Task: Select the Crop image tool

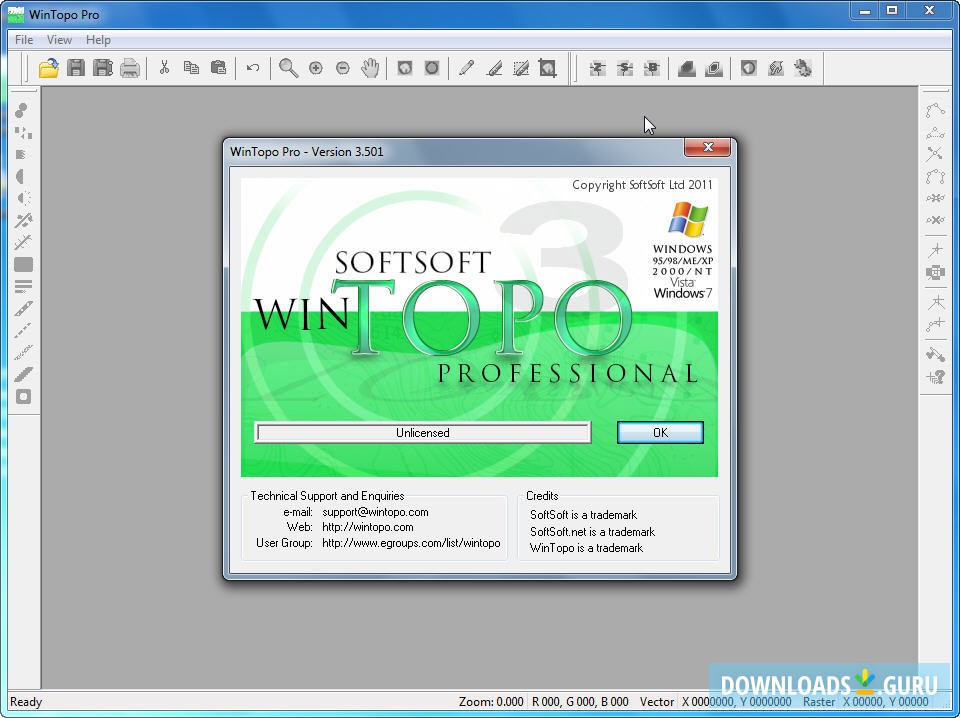Action: coord(547,68)
